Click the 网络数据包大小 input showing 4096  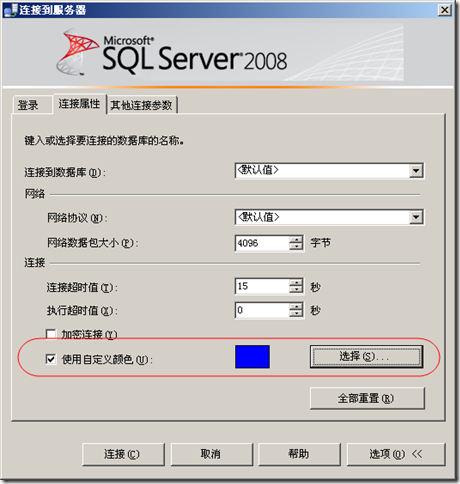tap(262, 243)
